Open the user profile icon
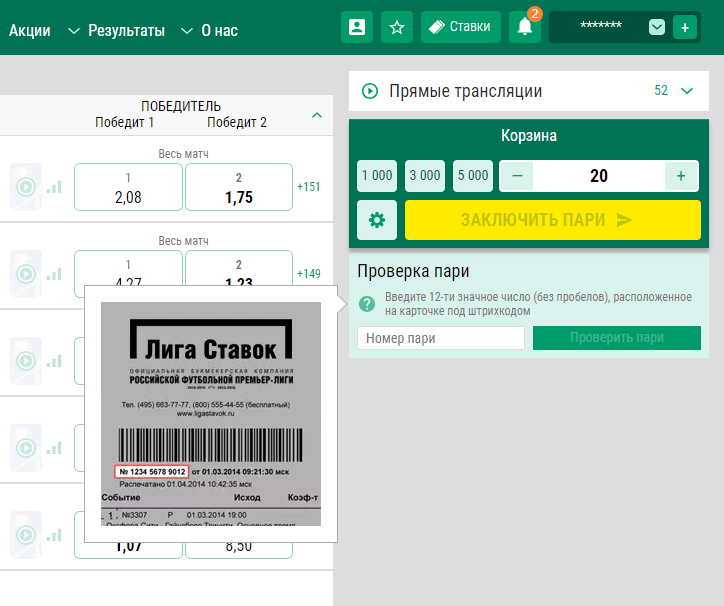 coord(357,27)
